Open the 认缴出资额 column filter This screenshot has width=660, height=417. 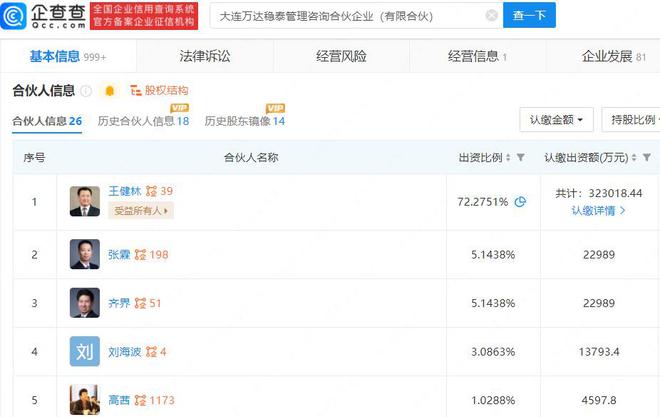(647, 157)
